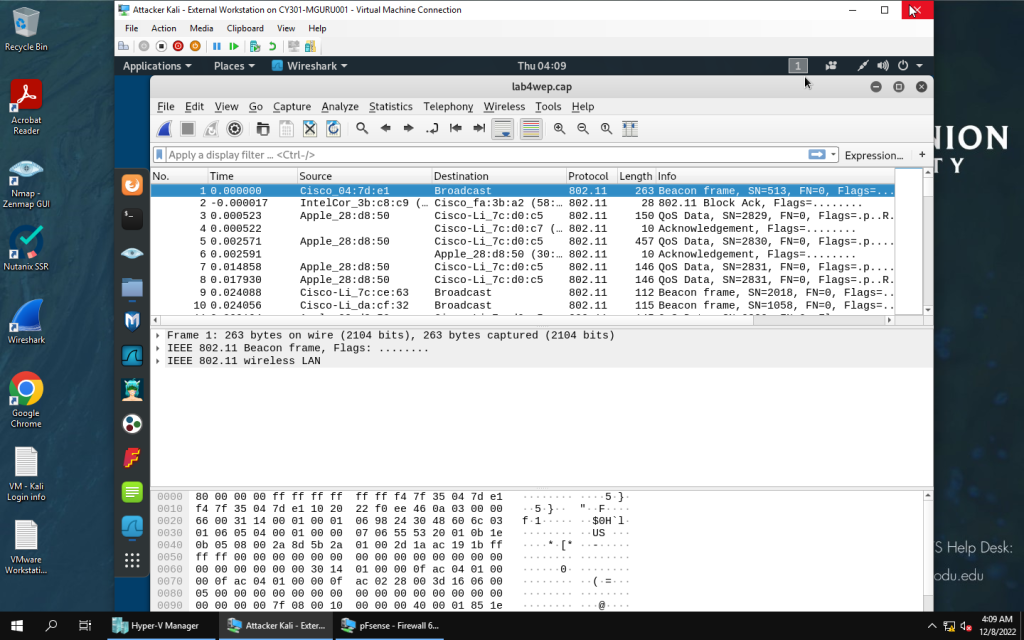Zoom out on main window text

tap(583, 129)
